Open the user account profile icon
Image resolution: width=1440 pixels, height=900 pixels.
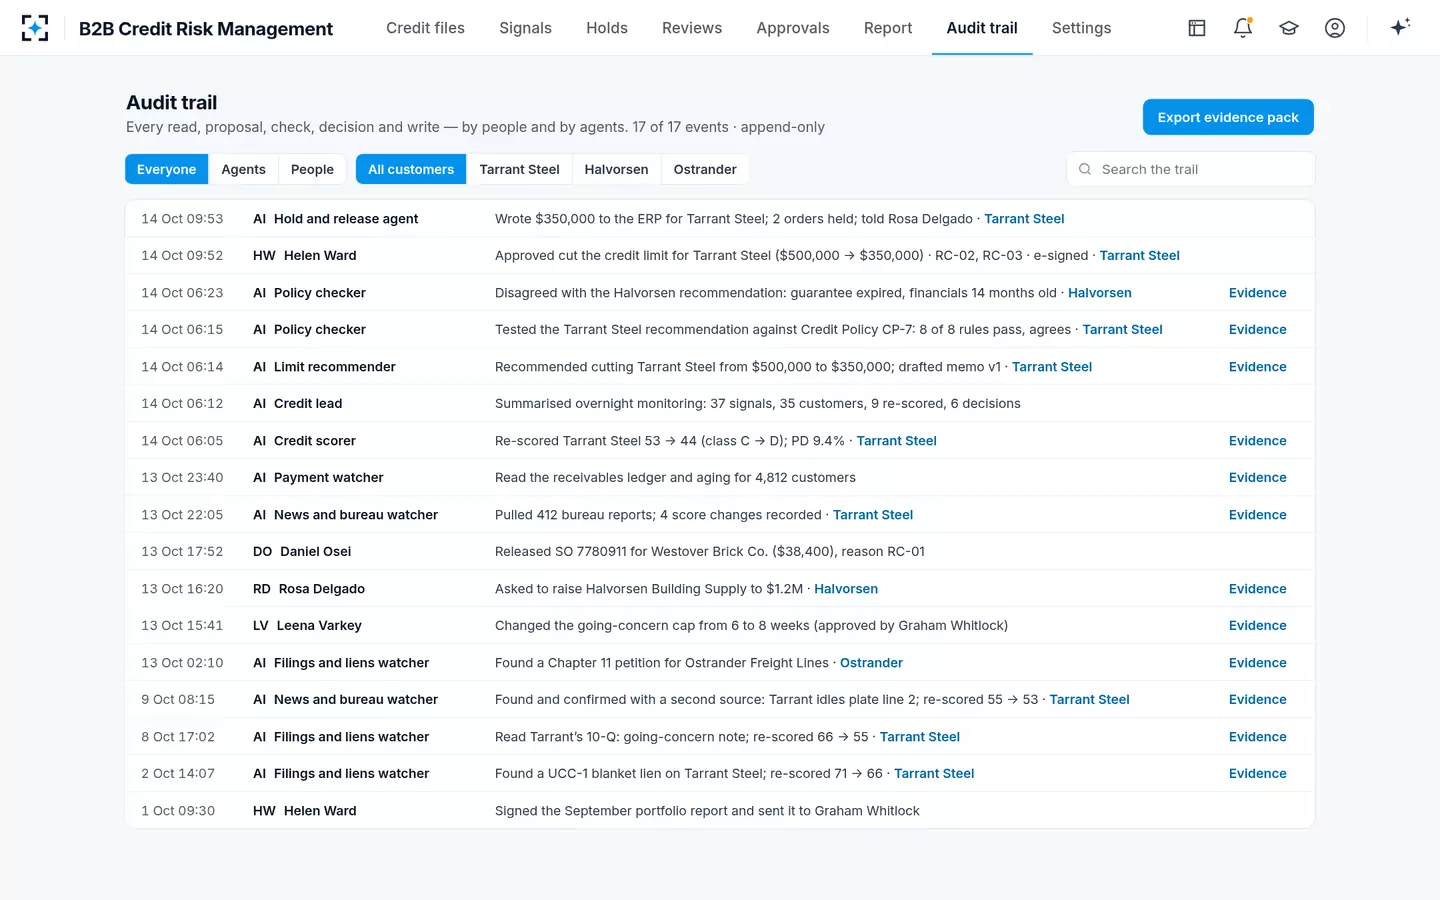[x=1335, y=28]
